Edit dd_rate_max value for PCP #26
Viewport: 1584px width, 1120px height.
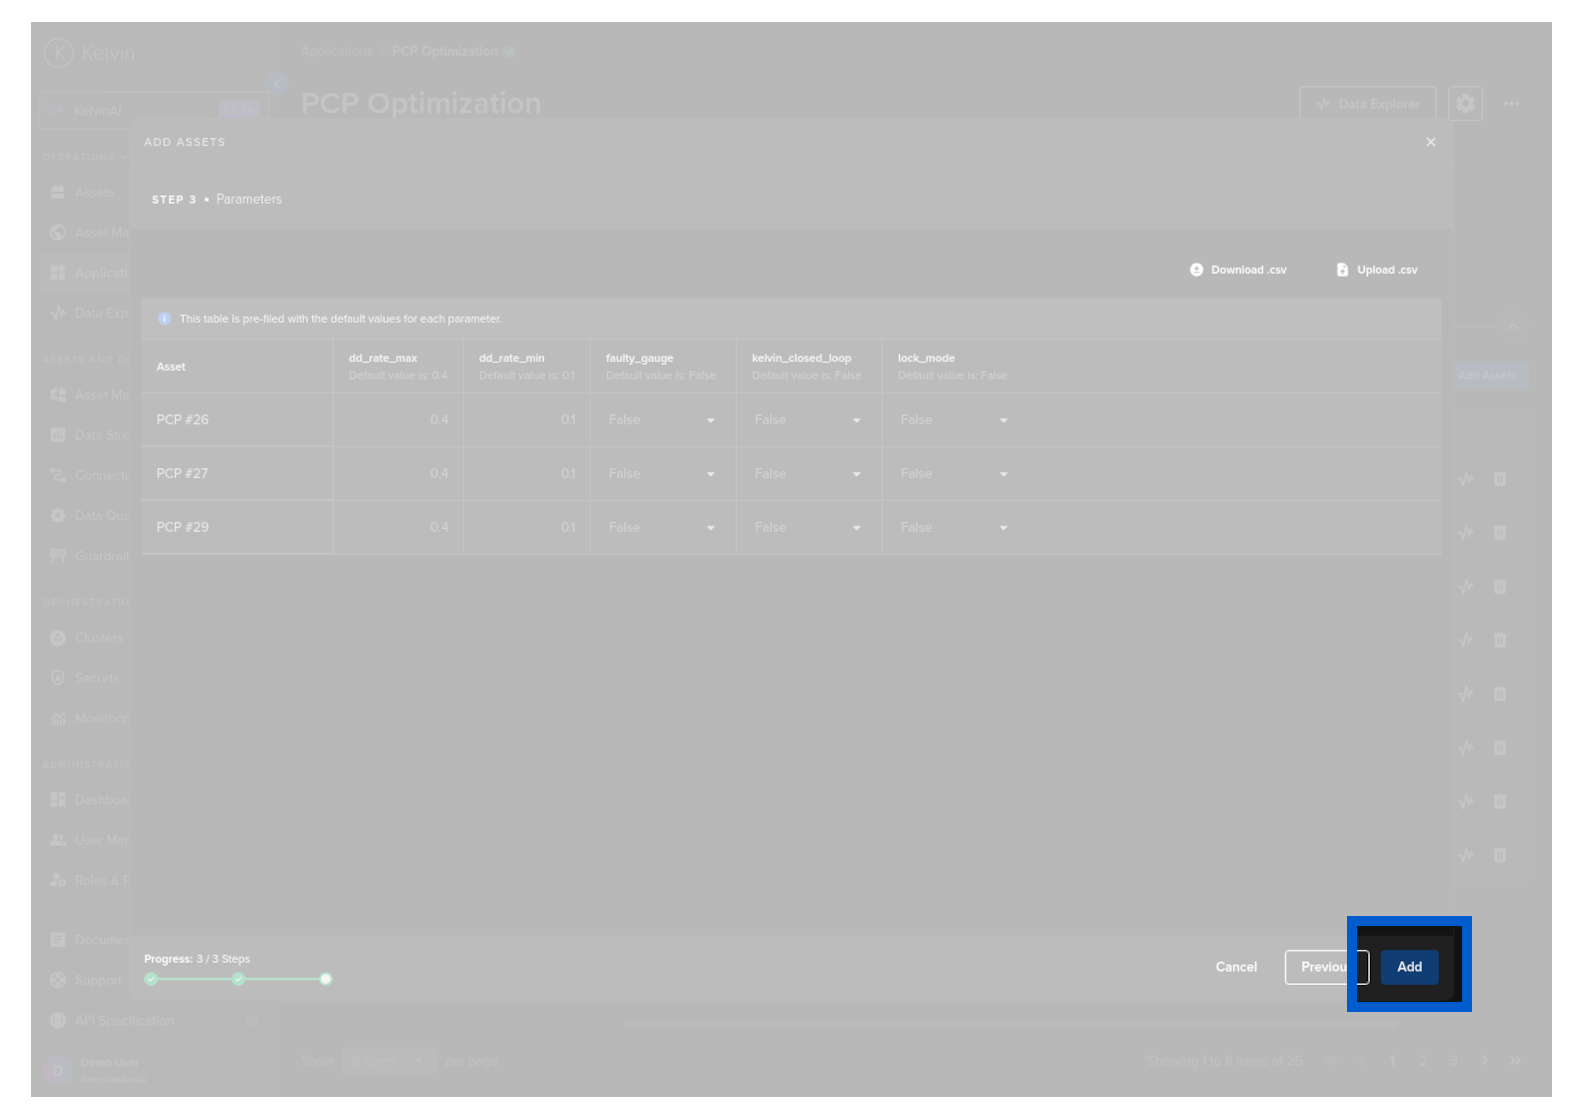(x=398, y=420)
